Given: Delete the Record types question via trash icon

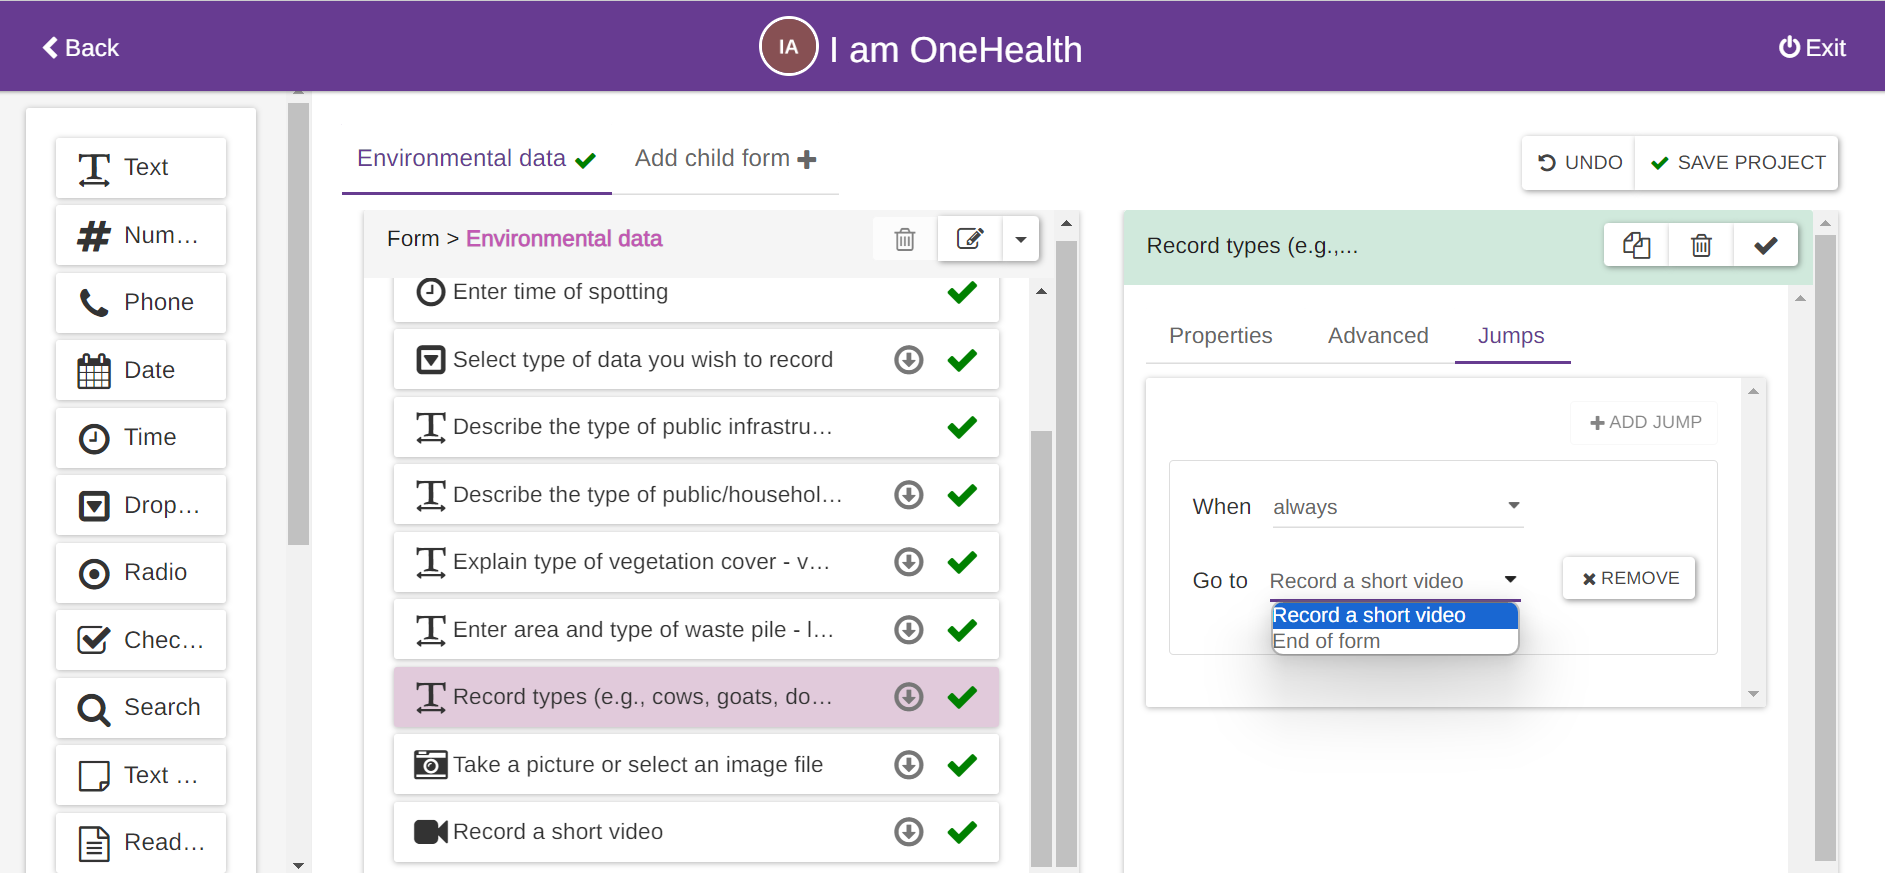Looking at the screenshot, I should click(x=1701, y=245).
